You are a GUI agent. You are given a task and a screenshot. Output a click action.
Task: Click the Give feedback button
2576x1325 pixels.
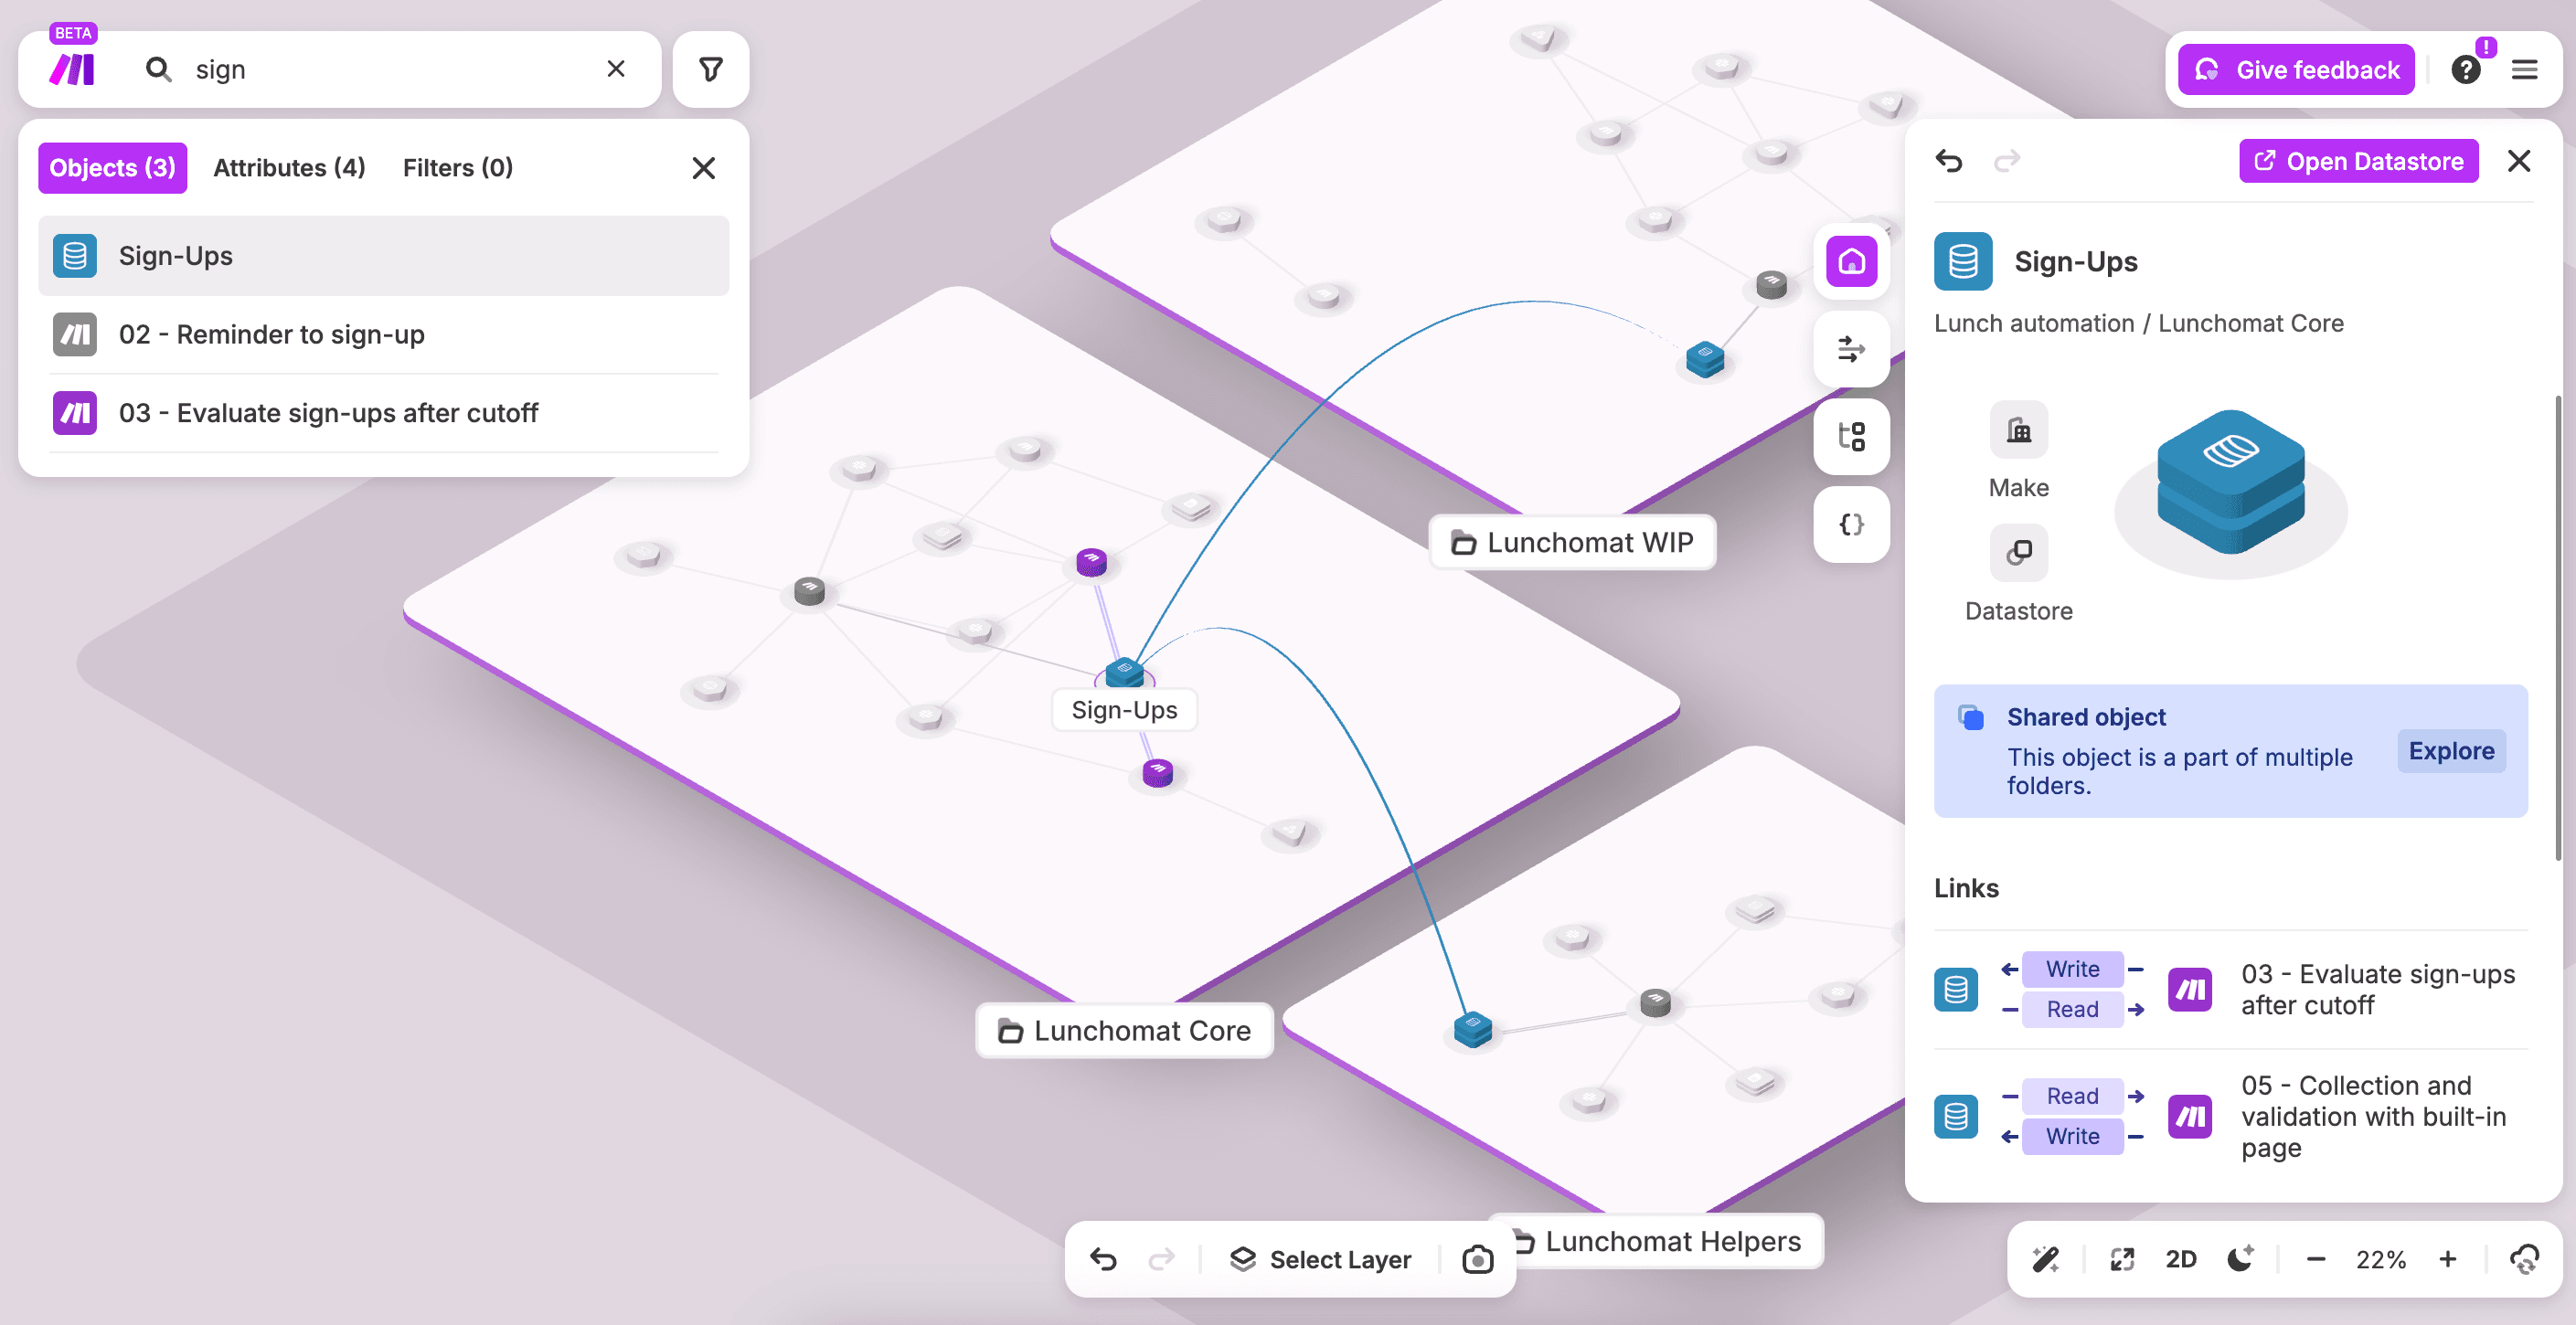point(2294,69)
